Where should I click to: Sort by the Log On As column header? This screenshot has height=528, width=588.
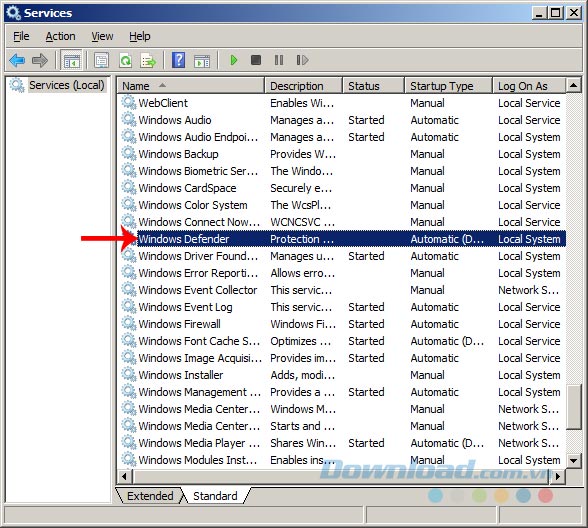(529, 86)
